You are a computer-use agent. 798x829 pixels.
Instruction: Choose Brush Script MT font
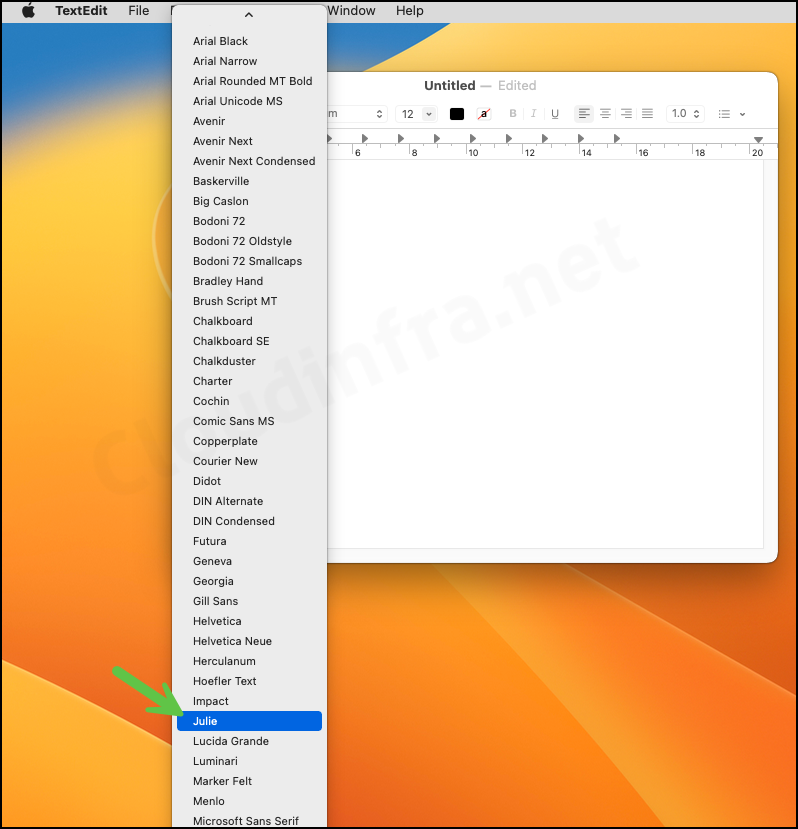point(249,301)
